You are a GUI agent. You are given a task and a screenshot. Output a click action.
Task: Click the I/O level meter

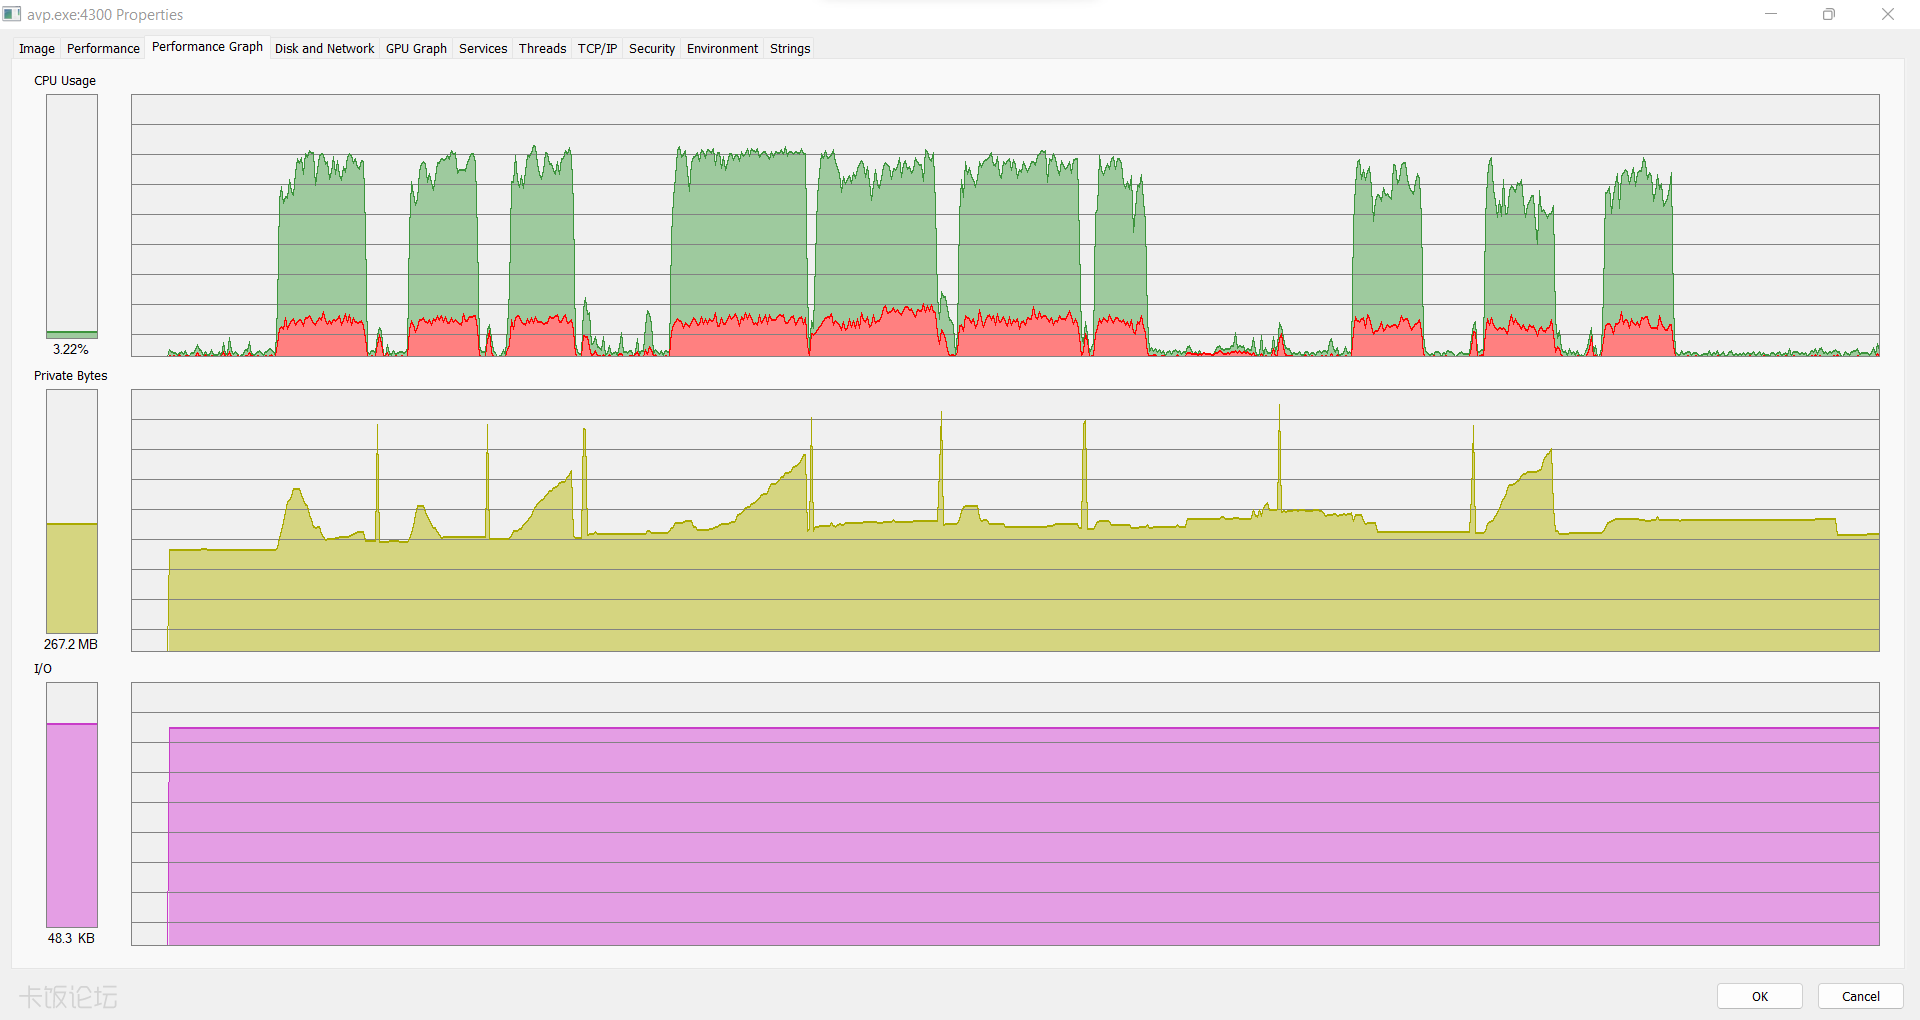pyautogui.click(x=72, y=805)
